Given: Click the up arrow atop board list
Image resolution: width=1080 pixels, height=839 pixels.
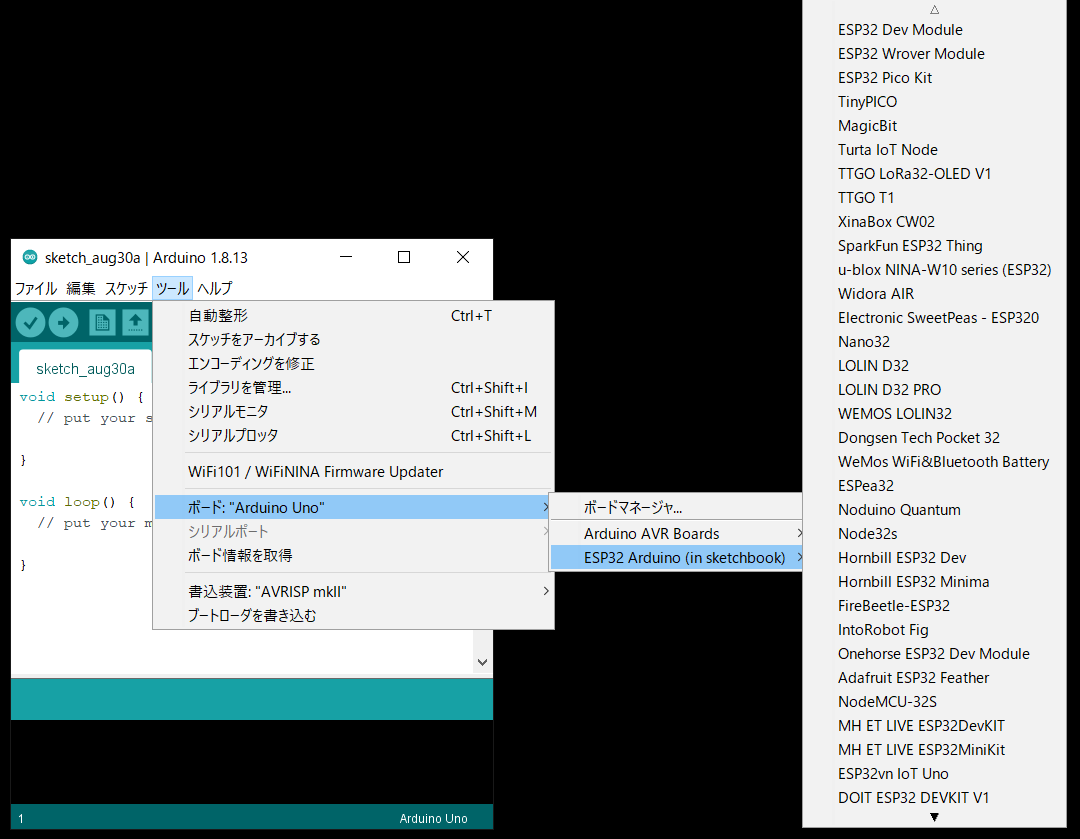Looking at the screenshot, I should (934, 9).
